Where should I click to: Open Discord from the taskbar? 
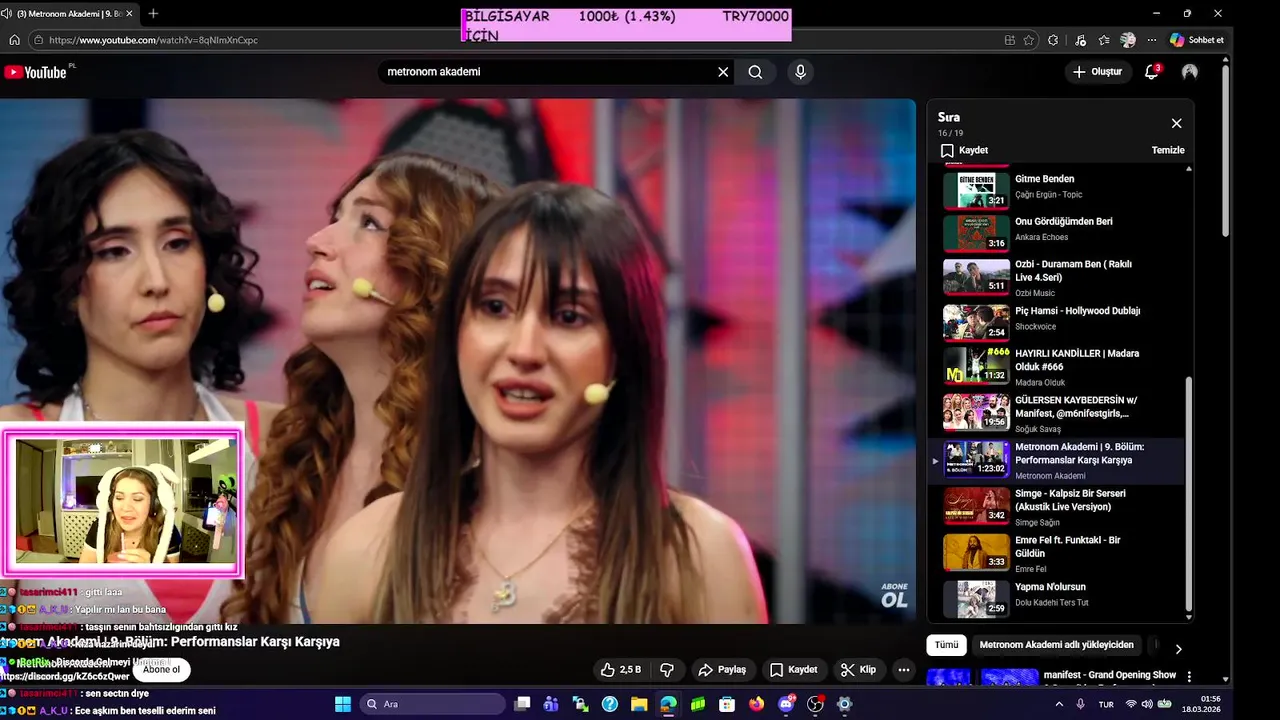(x=786, y=704)
